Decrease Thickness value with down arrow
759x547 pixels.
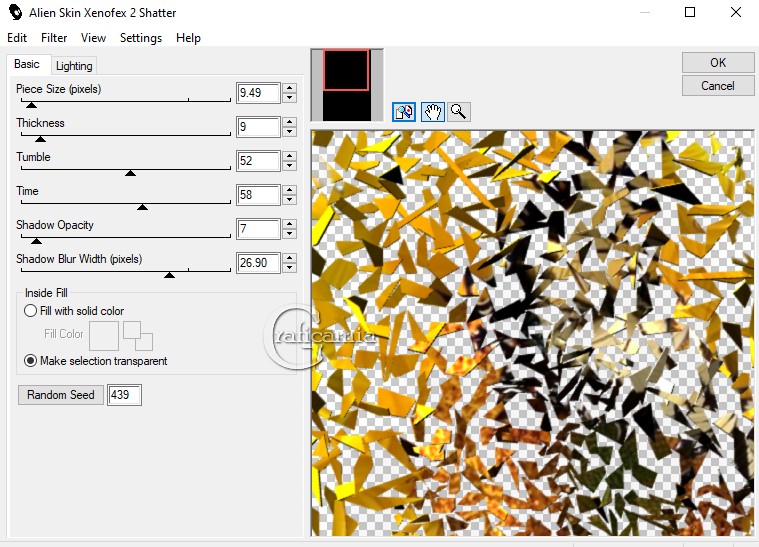pyautogui.click(x=289, y=132)
